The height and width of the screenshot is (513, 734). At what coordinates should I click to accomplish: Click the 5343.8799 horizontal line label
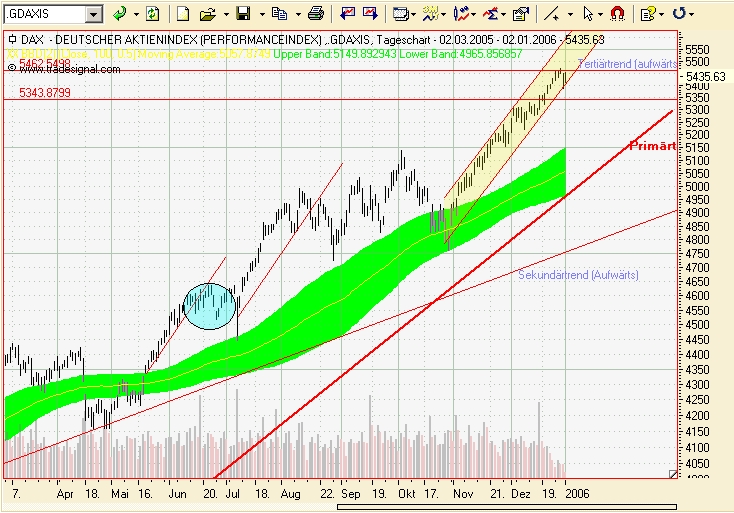(45, 93)
